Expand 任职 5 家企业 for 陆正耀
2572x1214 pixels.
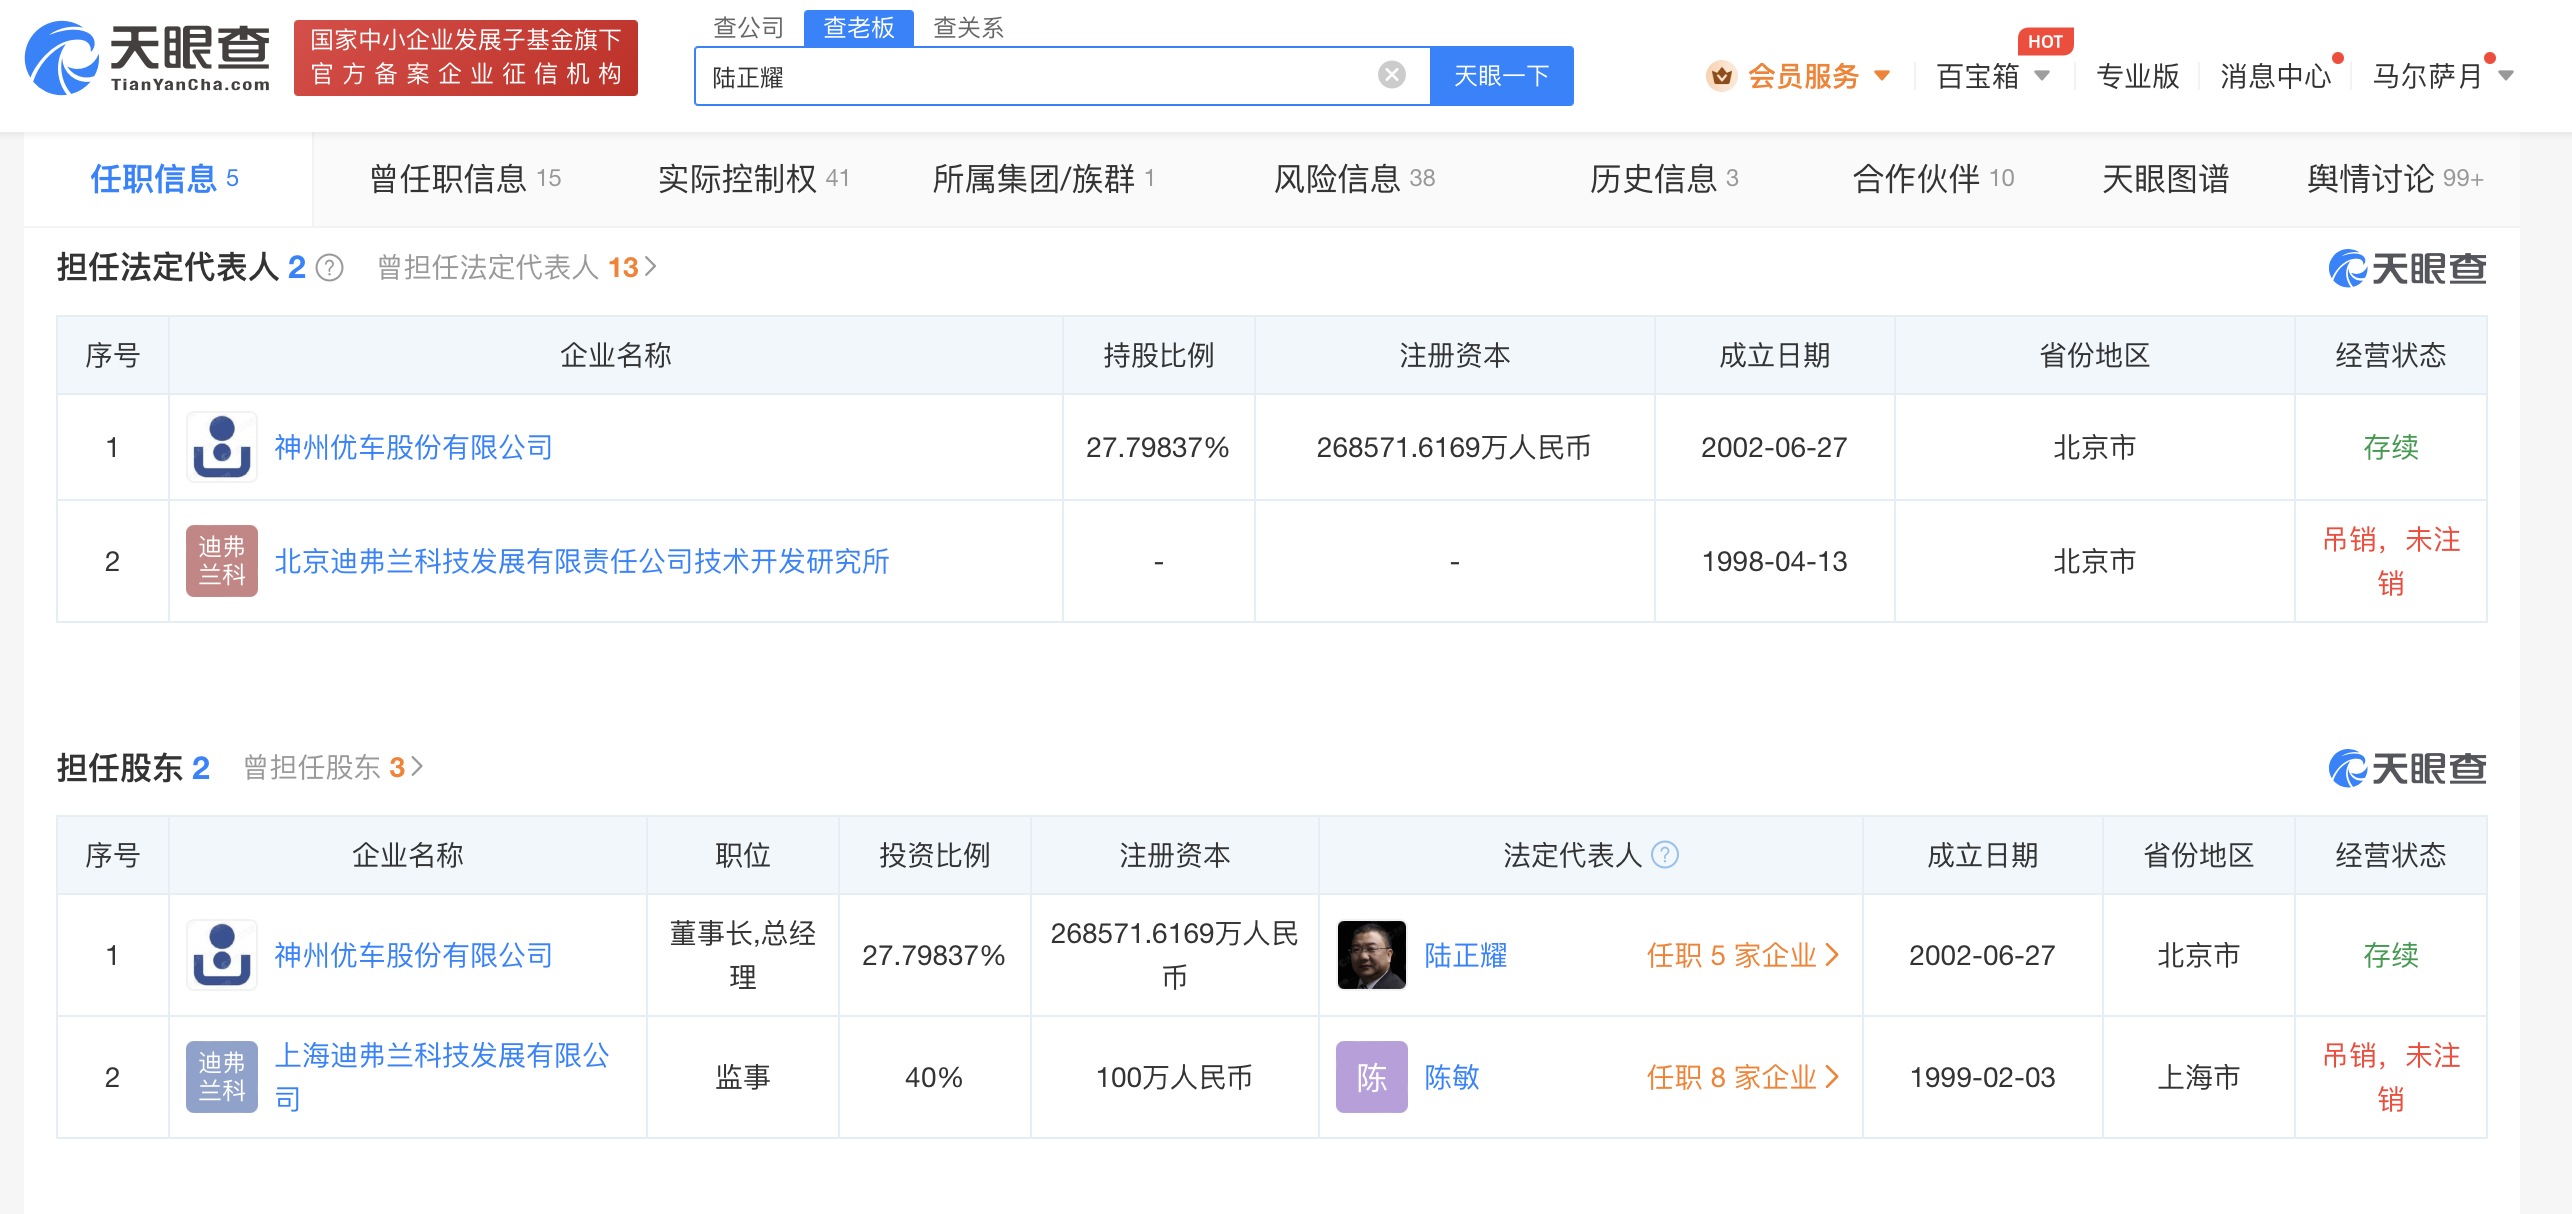(1742, 955)
